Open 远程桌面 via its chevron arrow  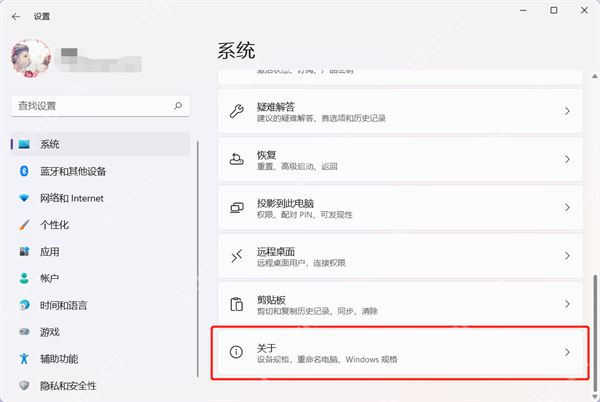567,256
